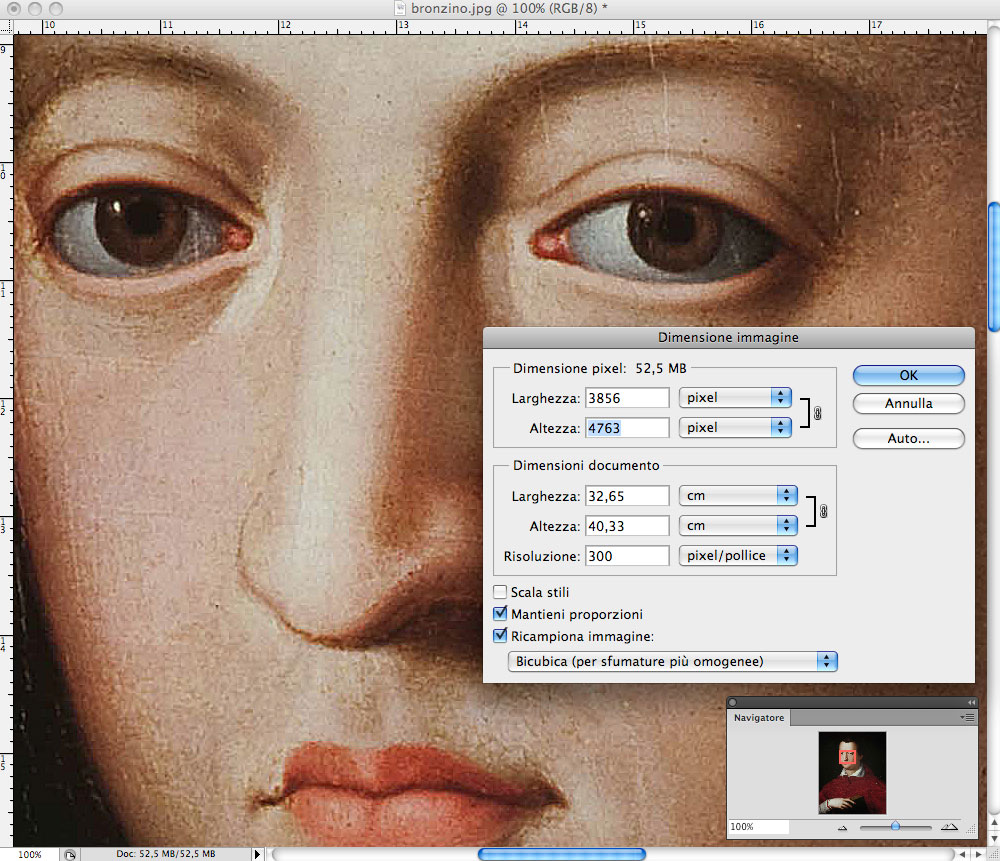Open pixel Larghezza unit dropdown
This screenshot has height=861, width=1000.
click(735, 397)
